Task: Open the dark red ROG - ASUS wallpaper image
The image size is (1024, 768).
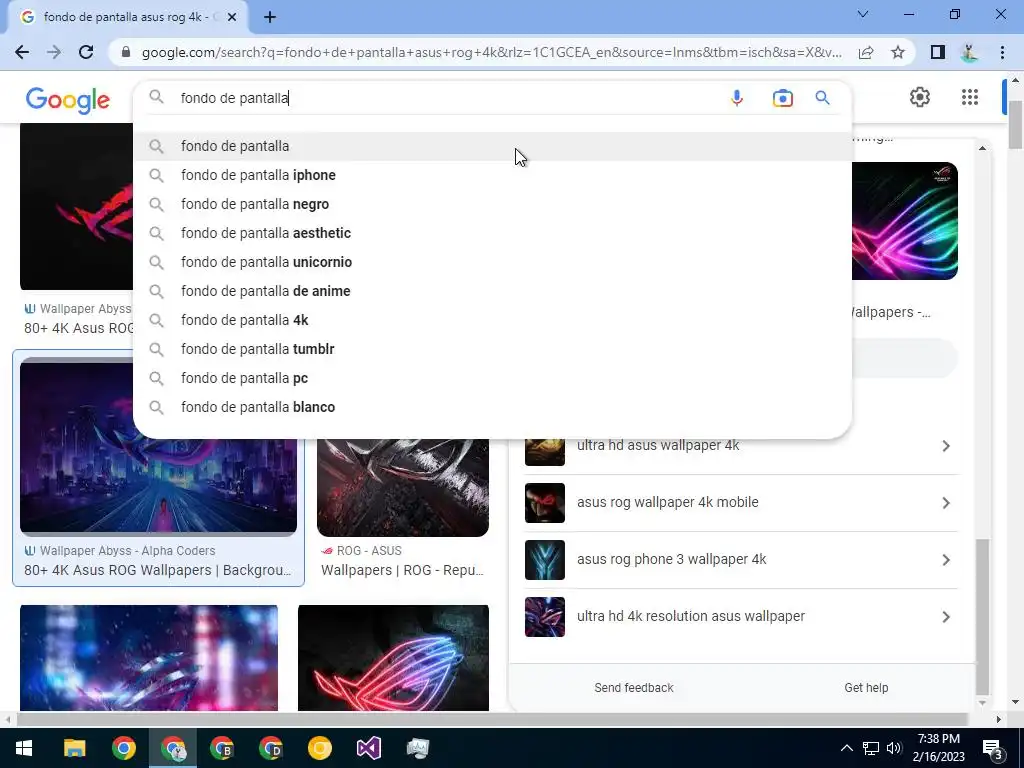Action: point(402,487)
